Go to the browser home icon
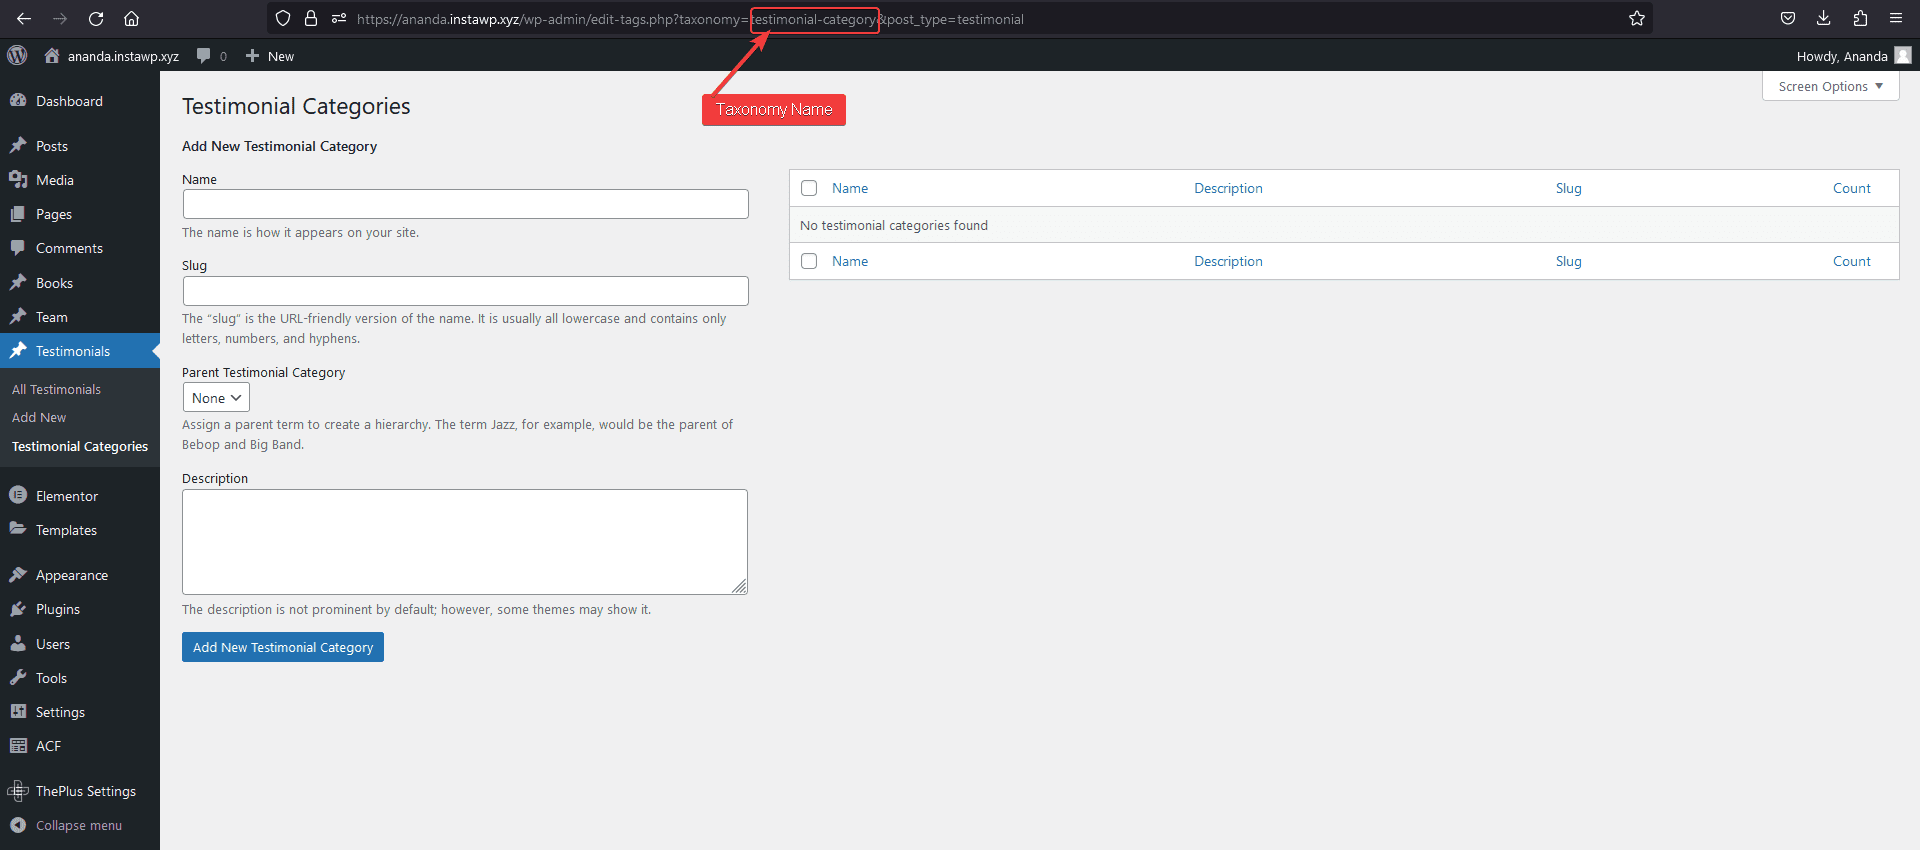This screenshot has width=1920, height=850. (131, 19)
